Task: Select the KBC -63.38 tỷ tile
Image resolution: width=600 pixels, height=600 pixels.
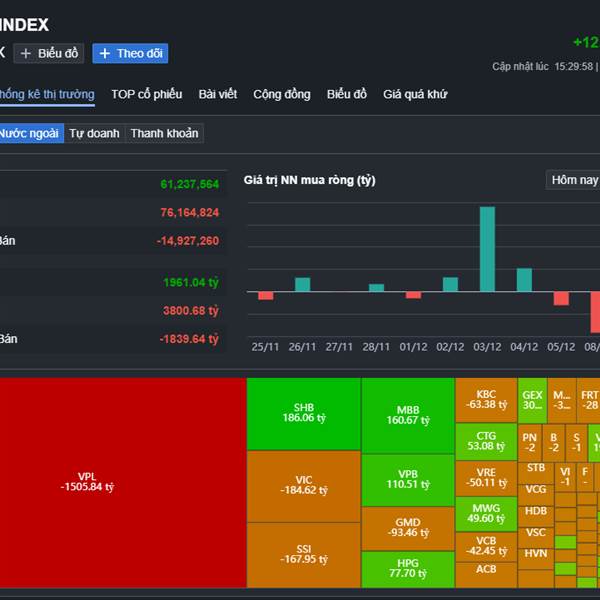Action: 486,400
